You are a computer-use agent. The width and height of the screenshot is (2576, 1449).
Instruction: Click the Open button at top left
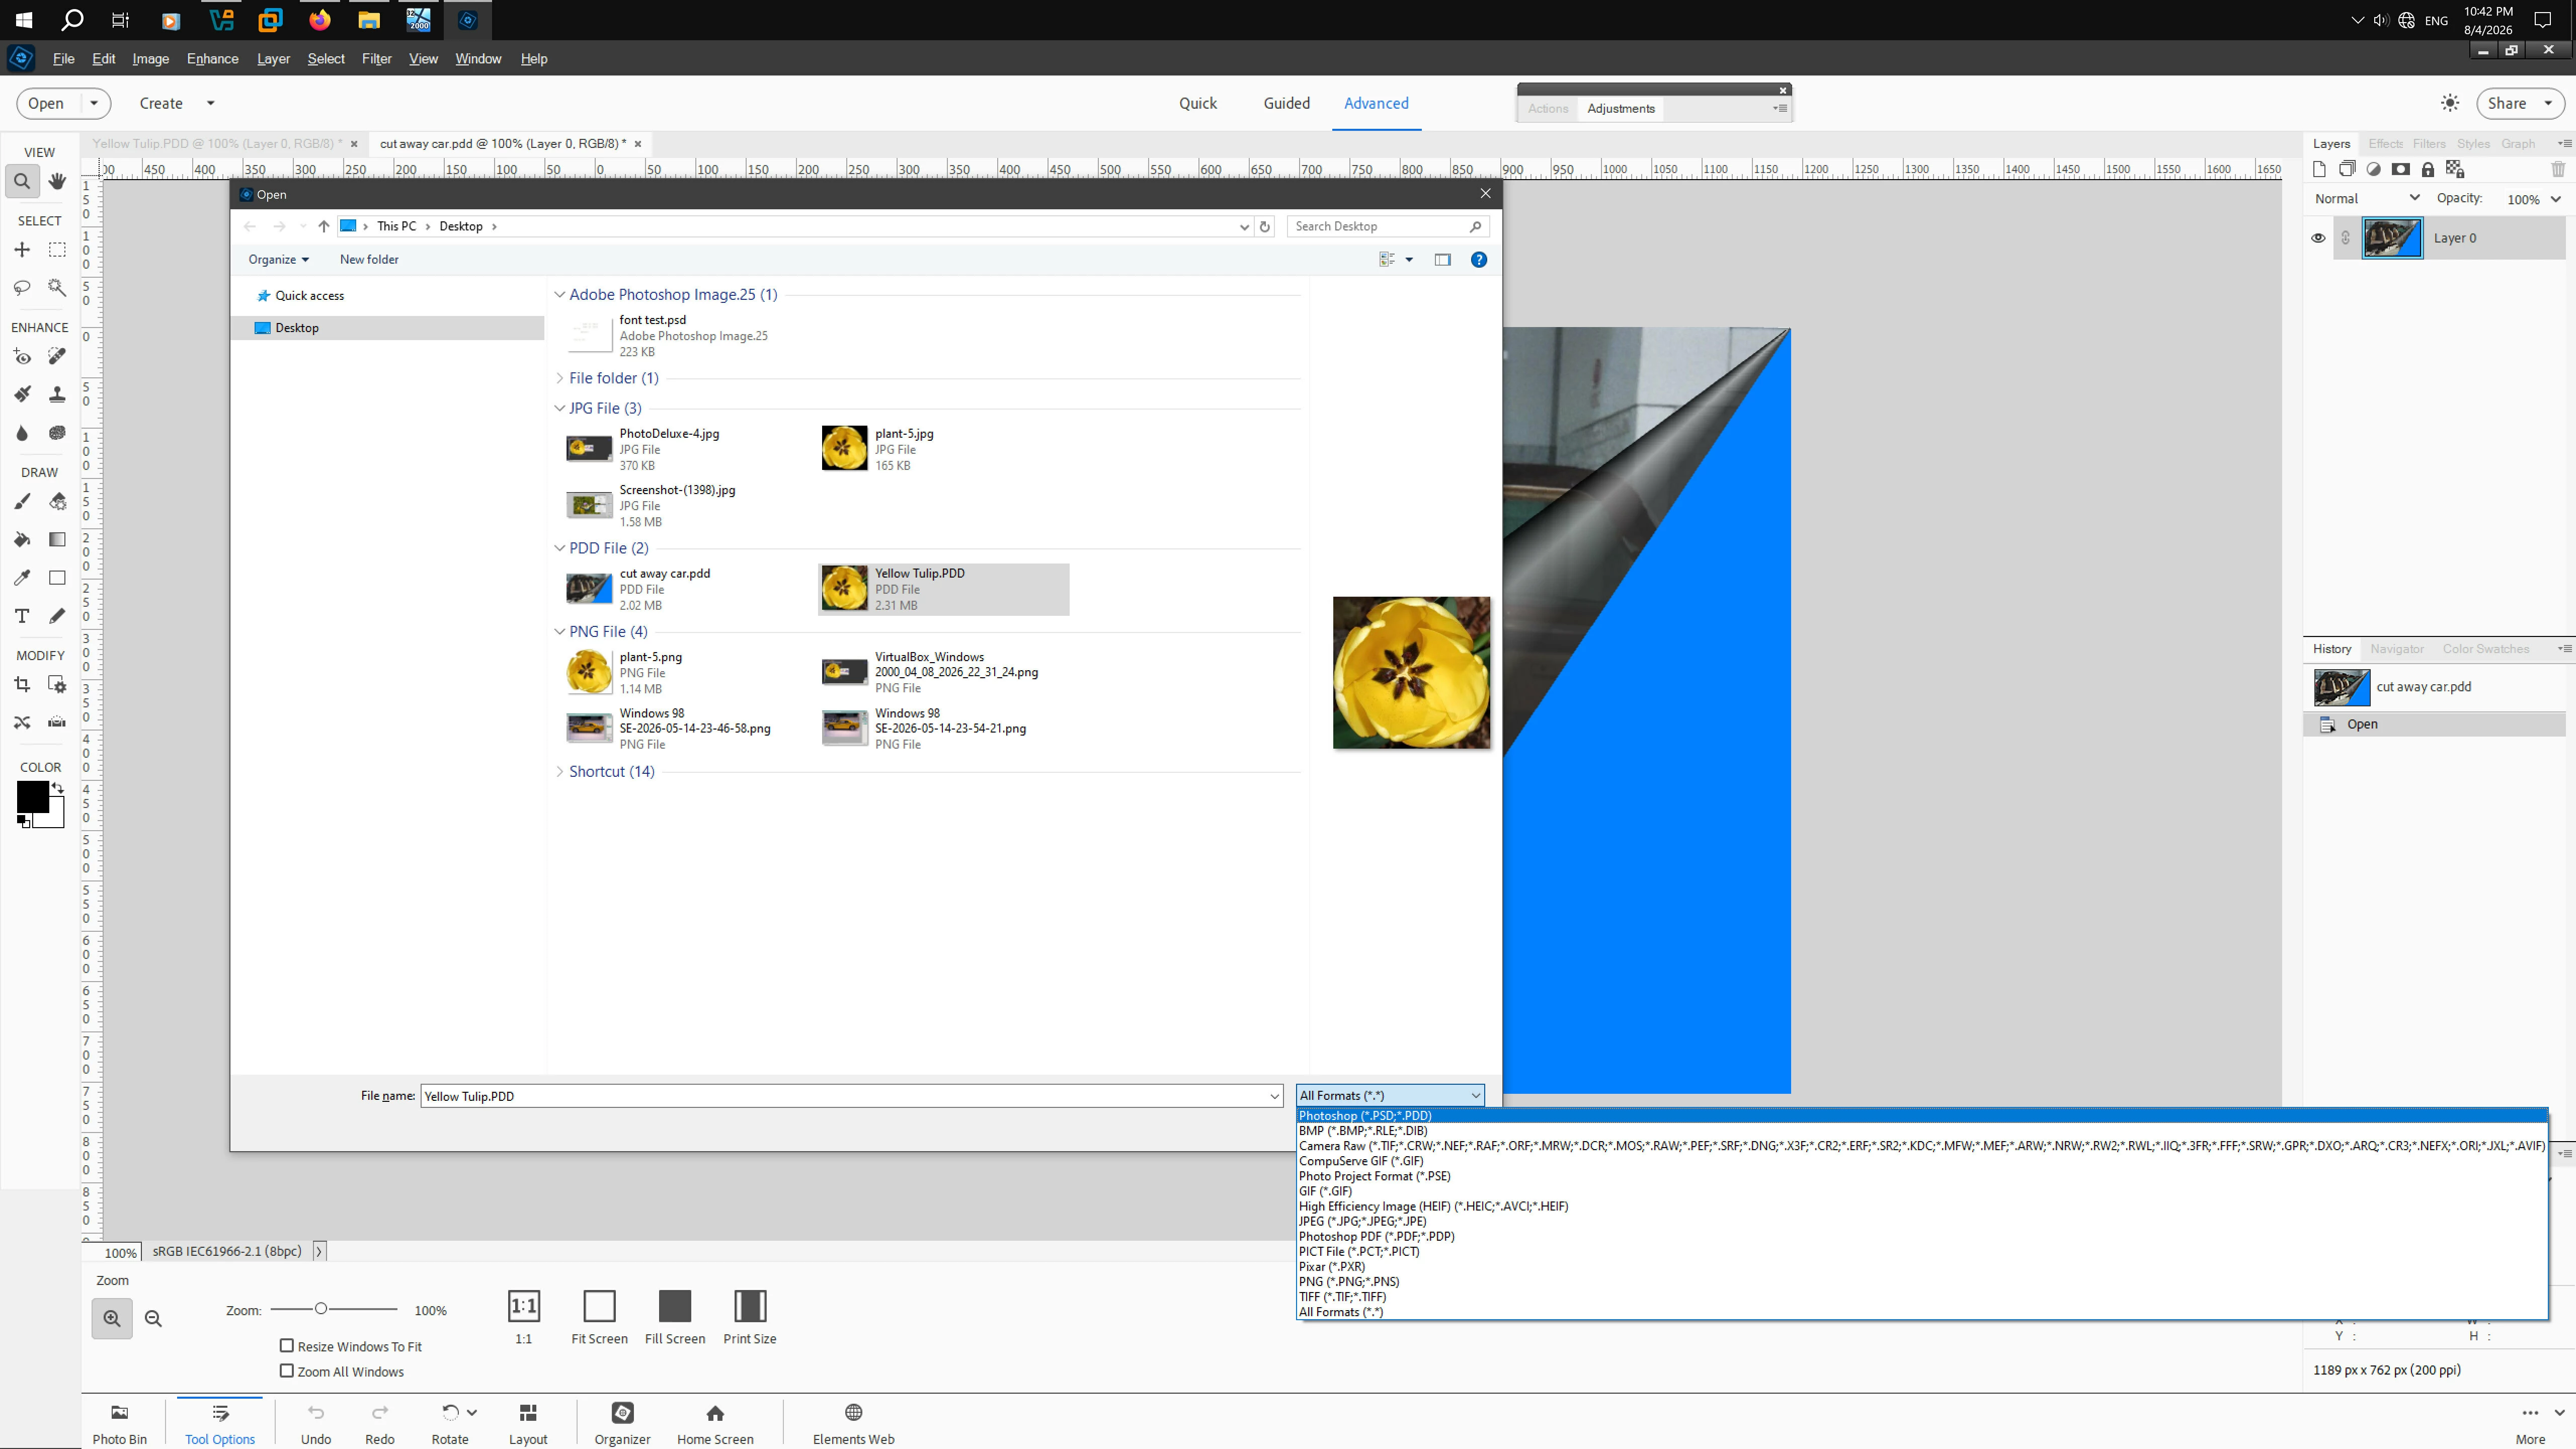(46, 103)
